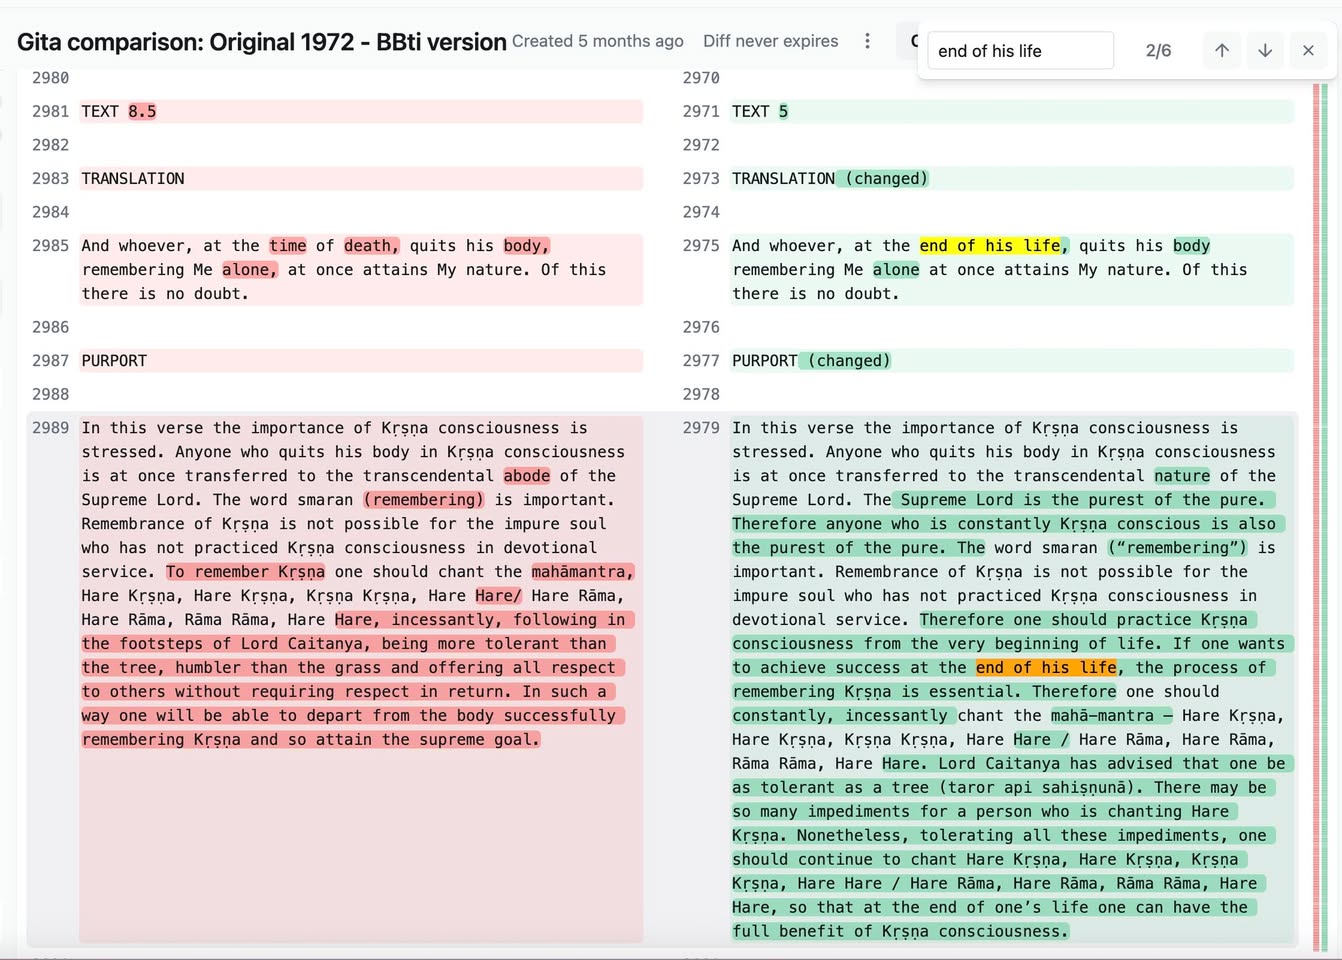The image size is (1342, 960).
Task: Click the find field containing "end of his life"
Action: point(1020,51)
